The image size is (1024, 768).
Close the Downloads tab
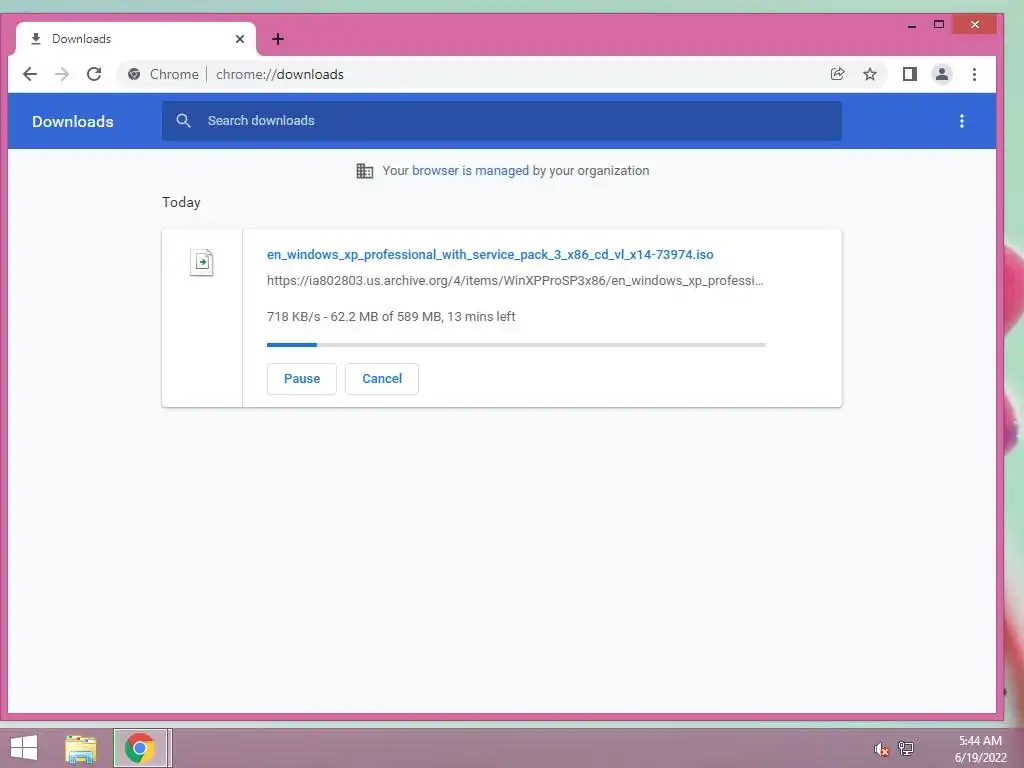pos(240,39)
